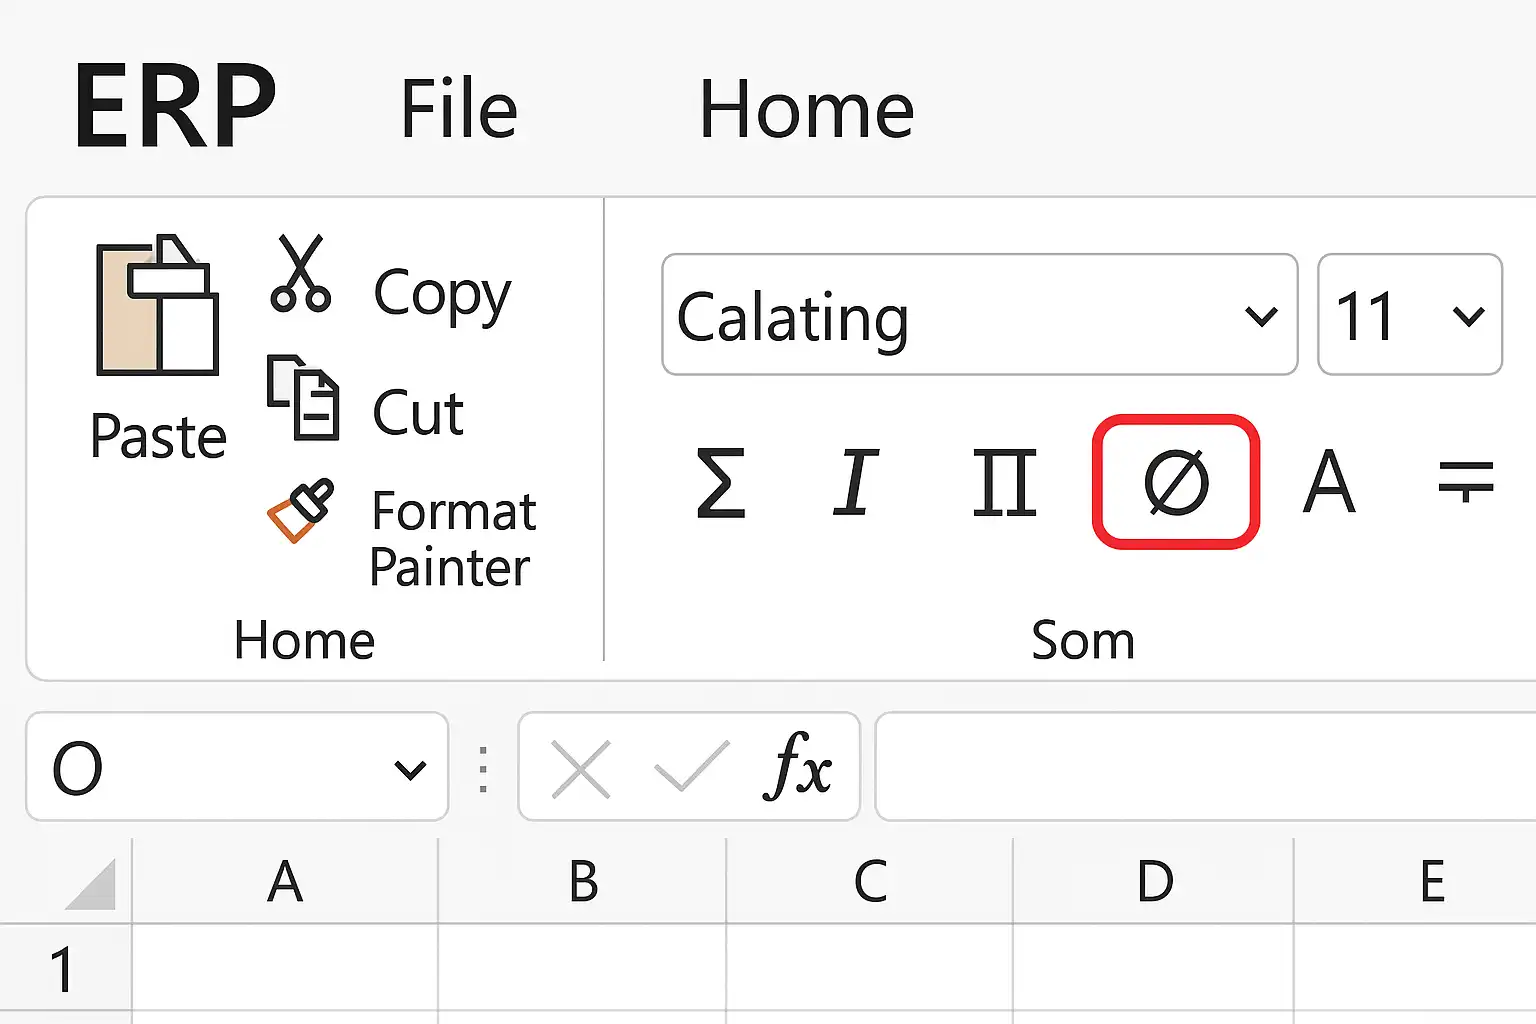The height and width of the screenshot is (1024, 1536).
Task: Click the select-all corner triangle
Action: click(93, 885)
